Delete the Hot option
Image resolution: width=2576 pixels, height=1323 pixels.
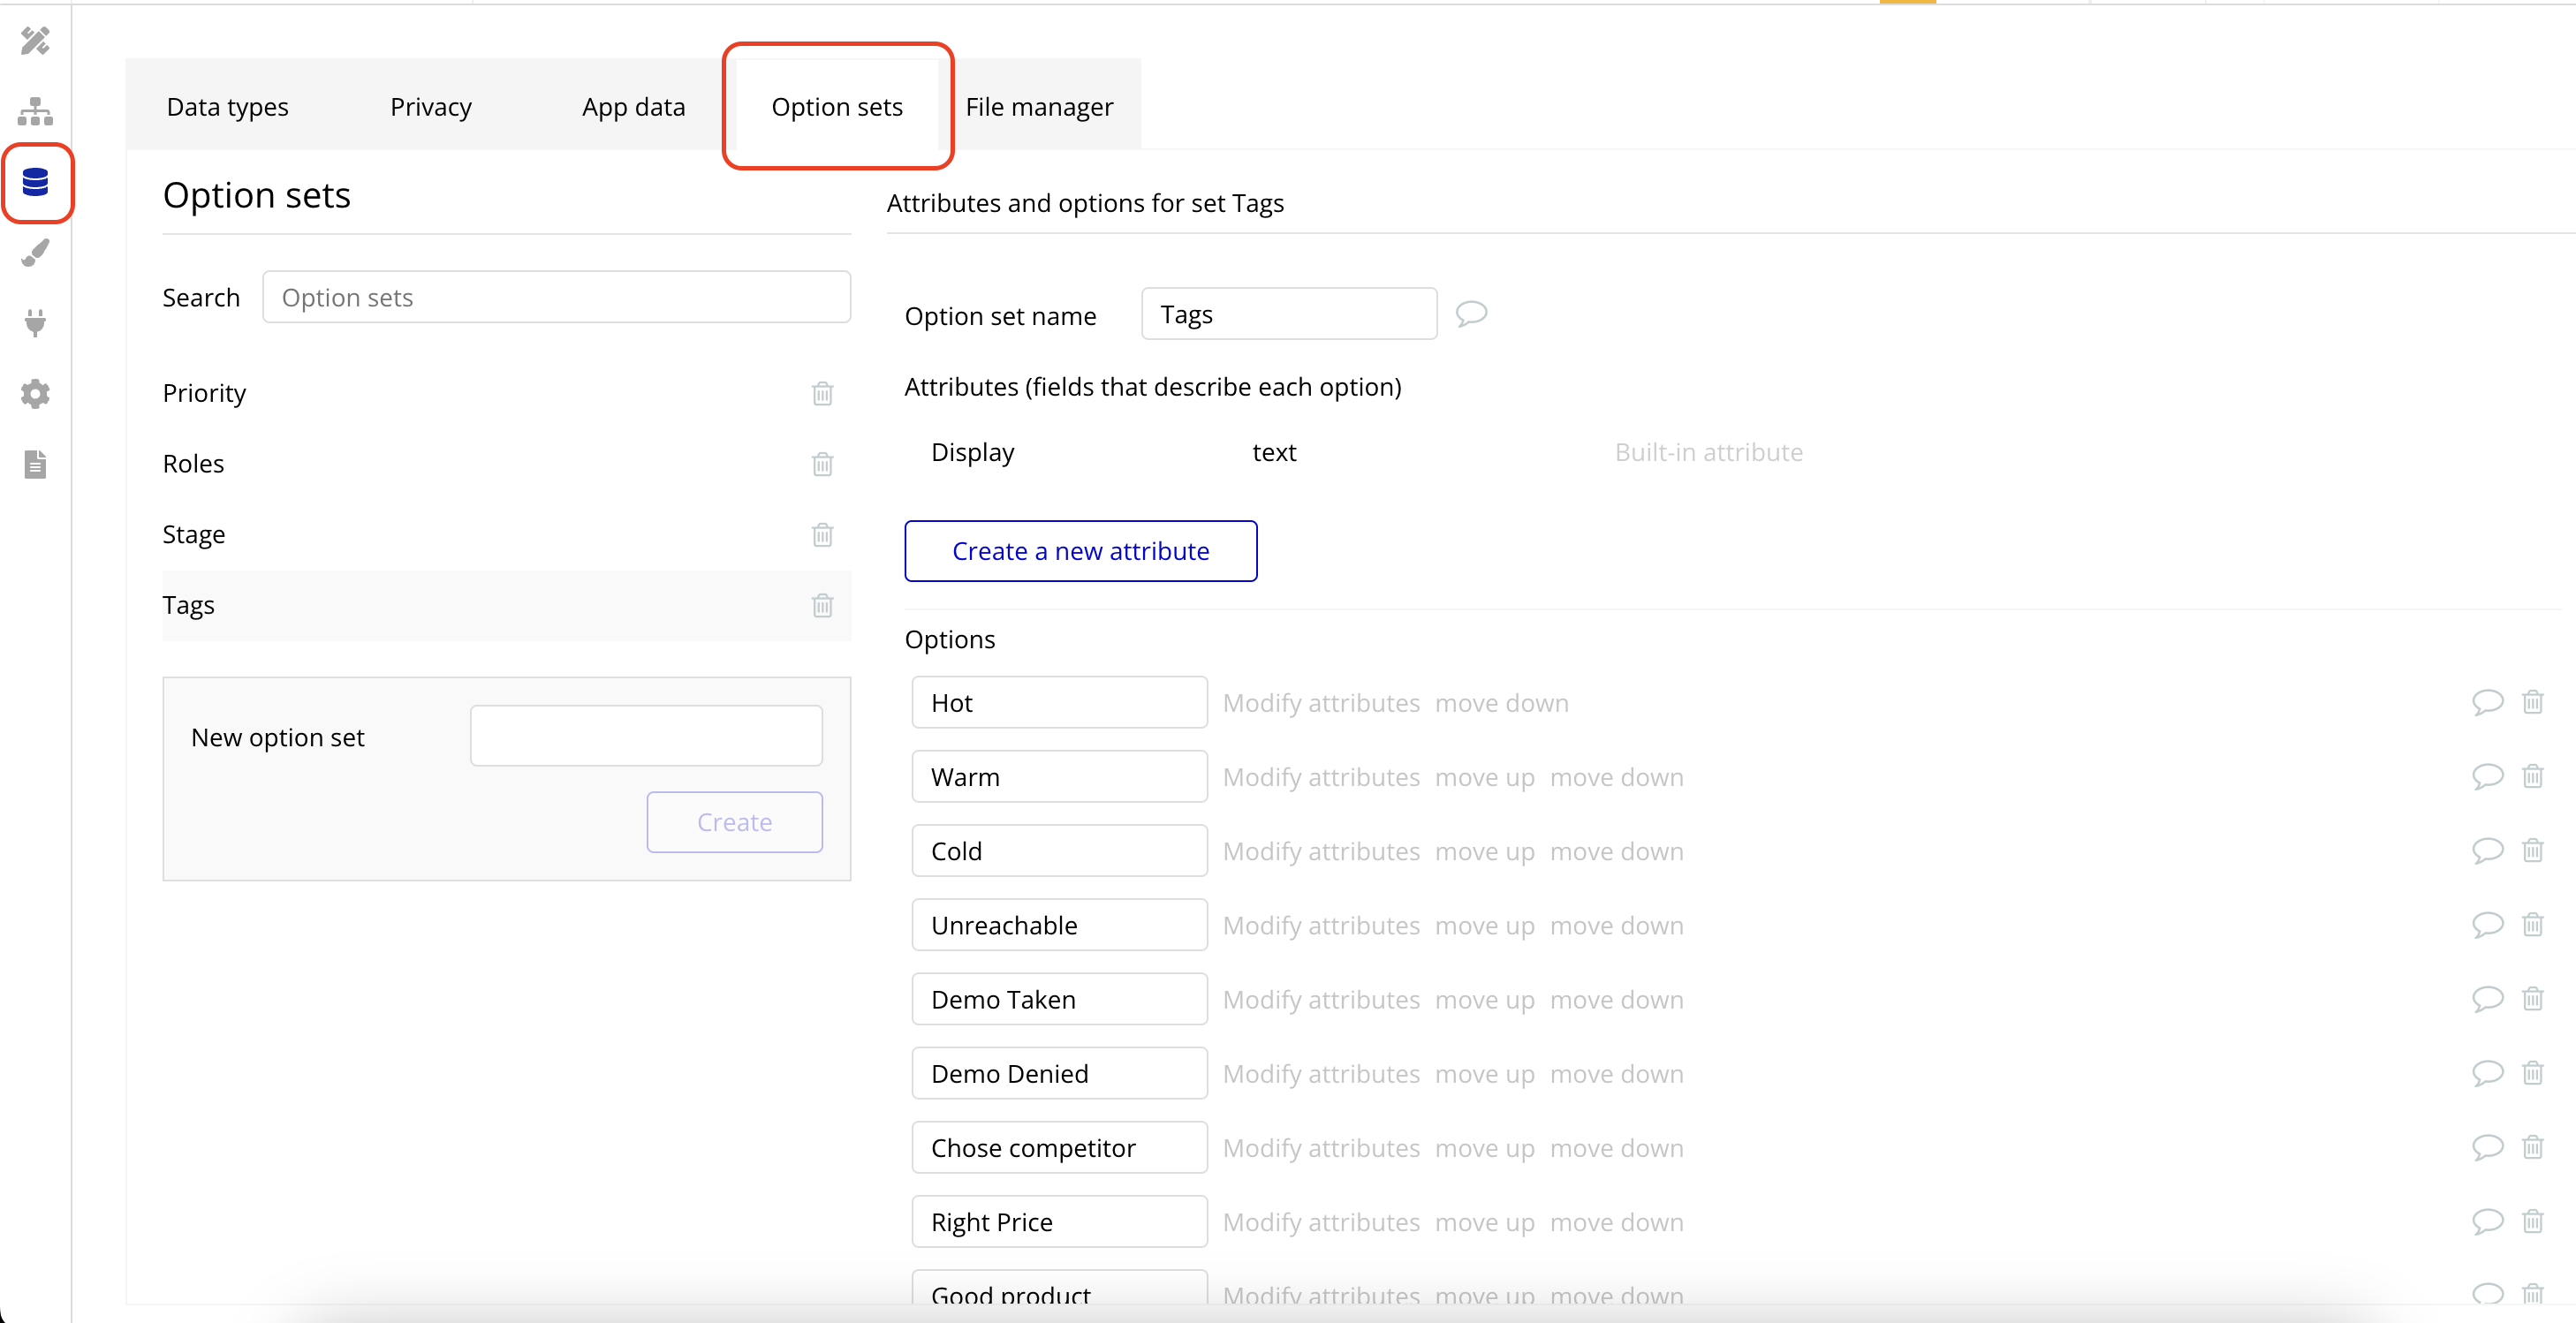click(x=2532, y=702)
